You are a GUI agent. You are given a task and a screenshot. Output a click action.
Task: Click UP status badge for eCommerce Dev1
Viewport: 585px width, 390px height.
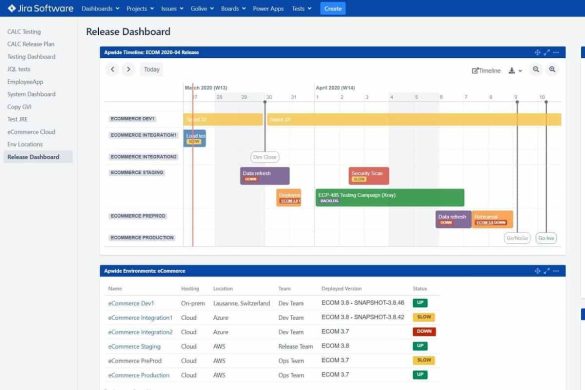tap(420, 303)
